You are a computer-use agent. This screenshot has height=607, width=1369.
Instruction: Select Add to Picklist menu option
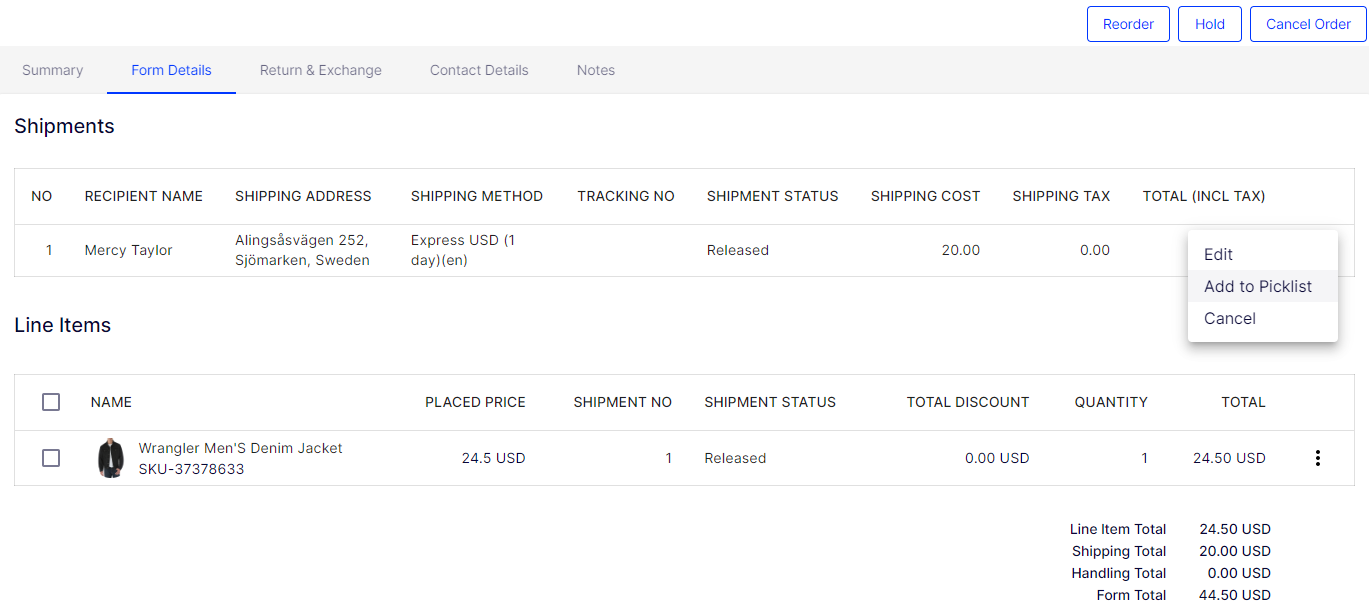point(1257,286)
